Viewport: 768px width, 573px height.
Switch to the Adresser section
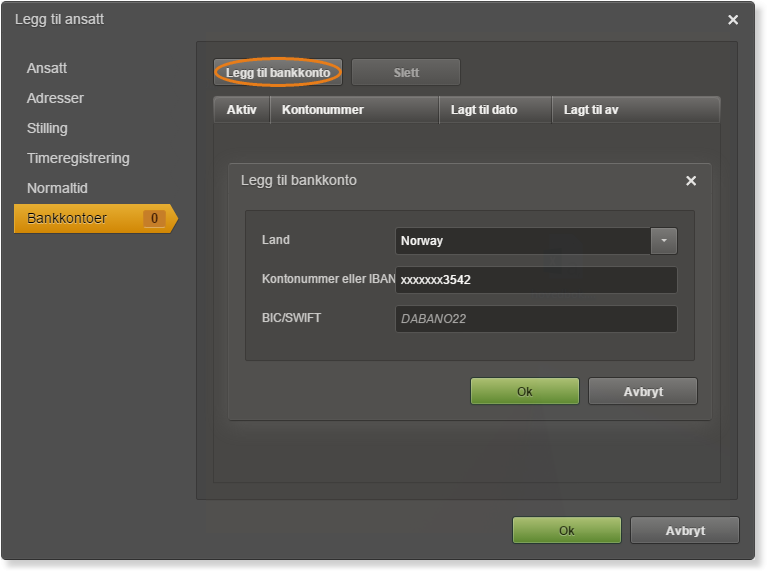point(55,98)
